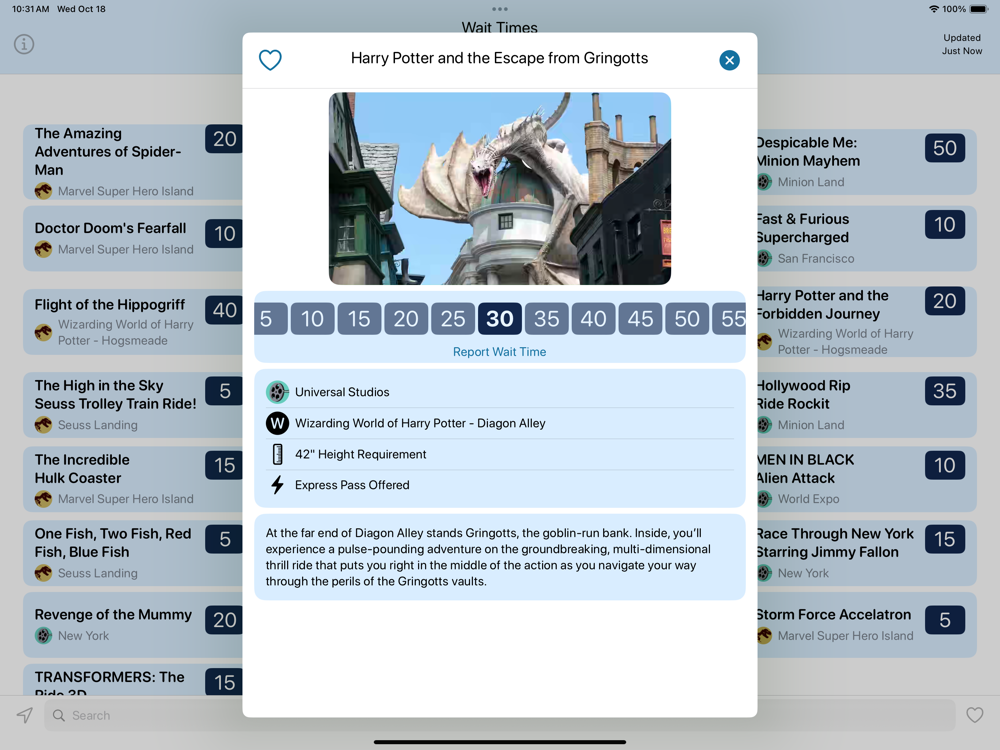Tap the location arrow icon in bottom bar
1000x750 pixels.
(25, 715)
